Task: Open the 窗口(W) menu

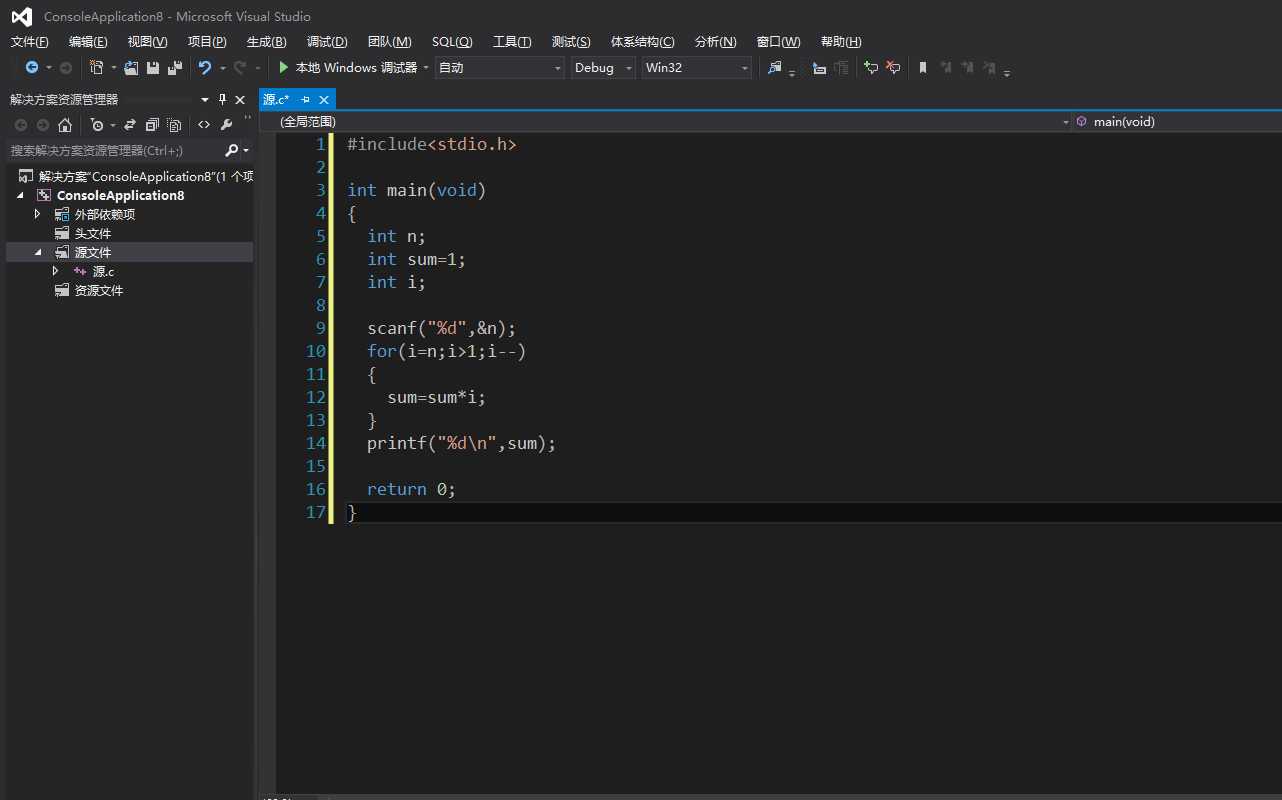Action: [x=778, y=42]
